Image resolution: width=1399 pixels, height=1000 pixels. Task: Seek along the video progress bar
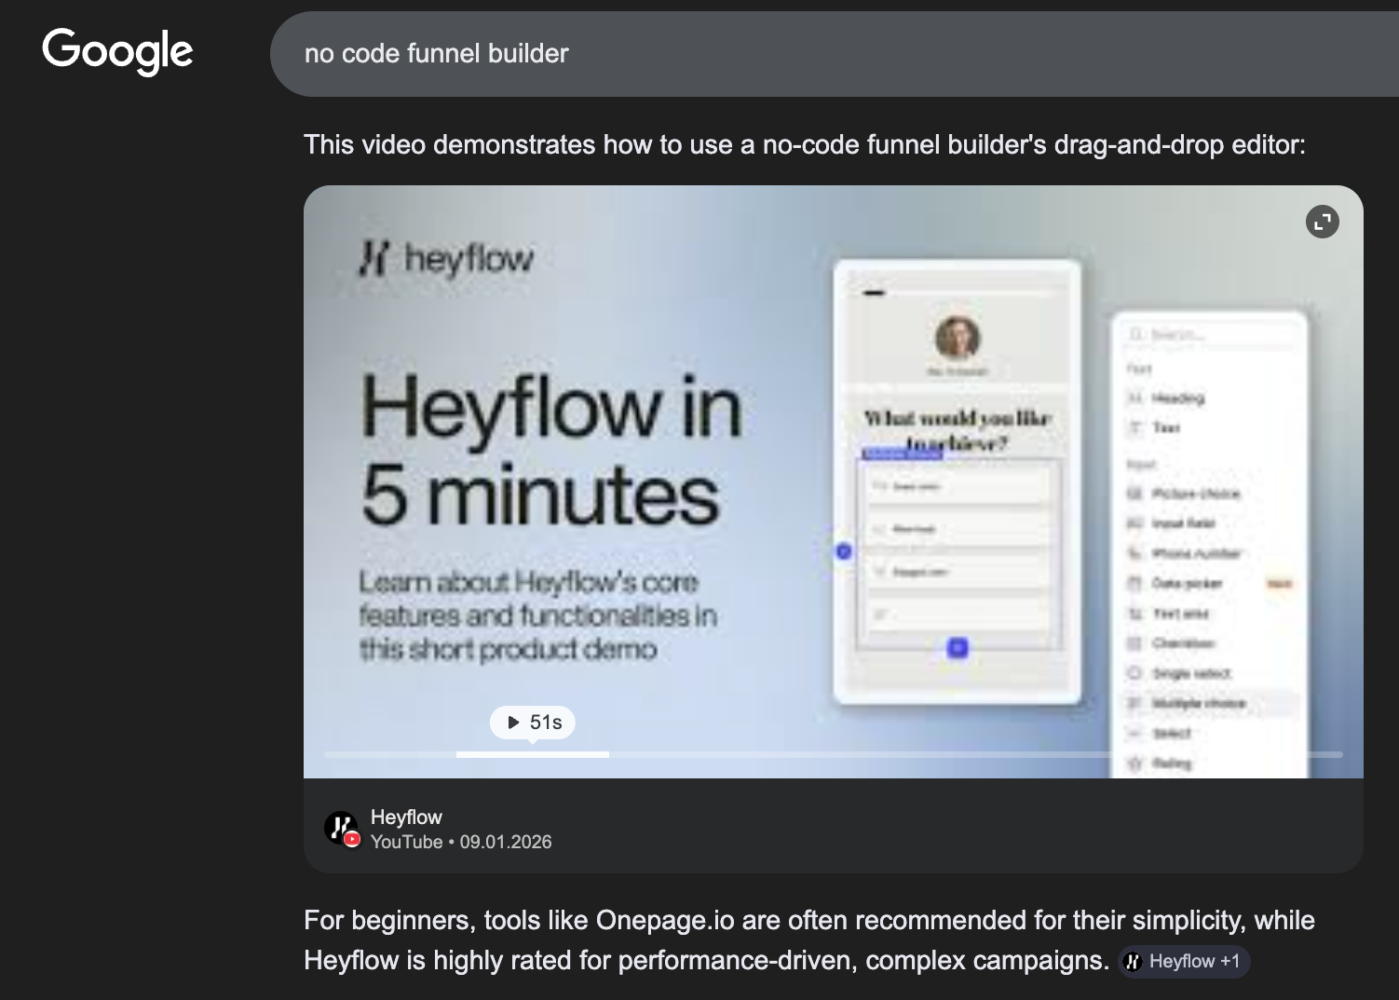(x=832, y=754)
